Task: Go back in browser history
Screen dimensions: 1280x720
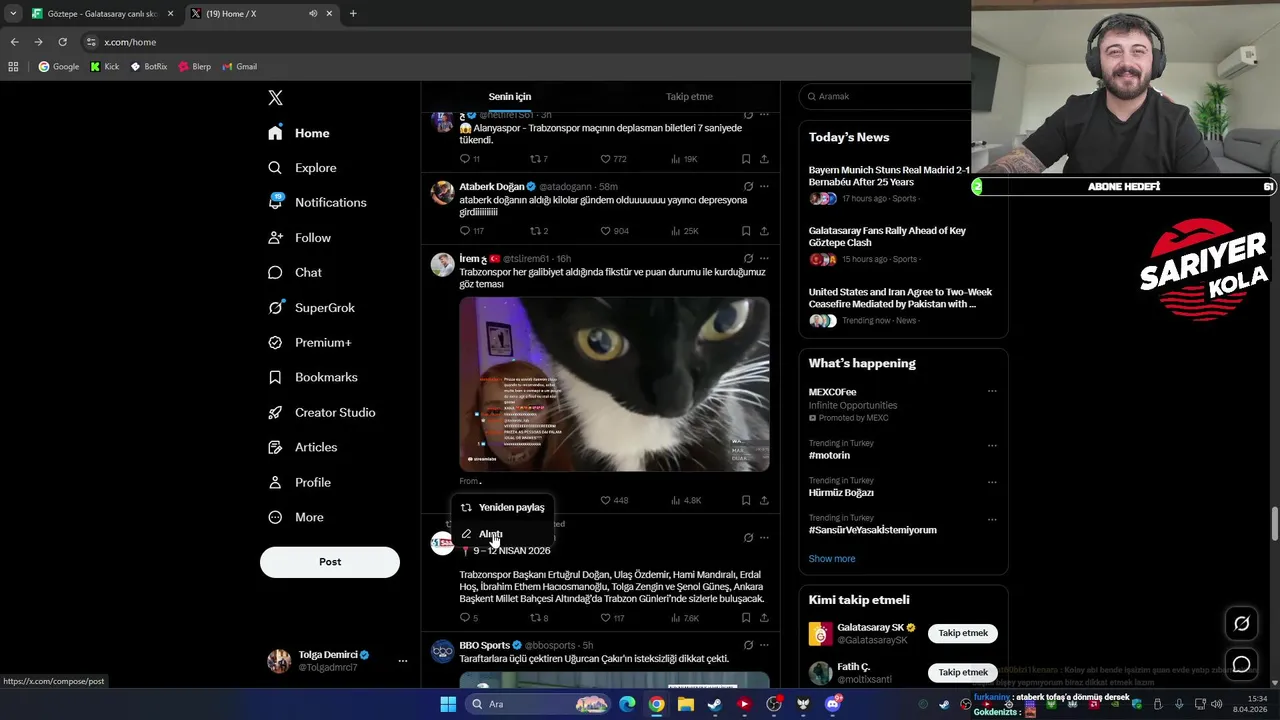Action: (14, 42)
